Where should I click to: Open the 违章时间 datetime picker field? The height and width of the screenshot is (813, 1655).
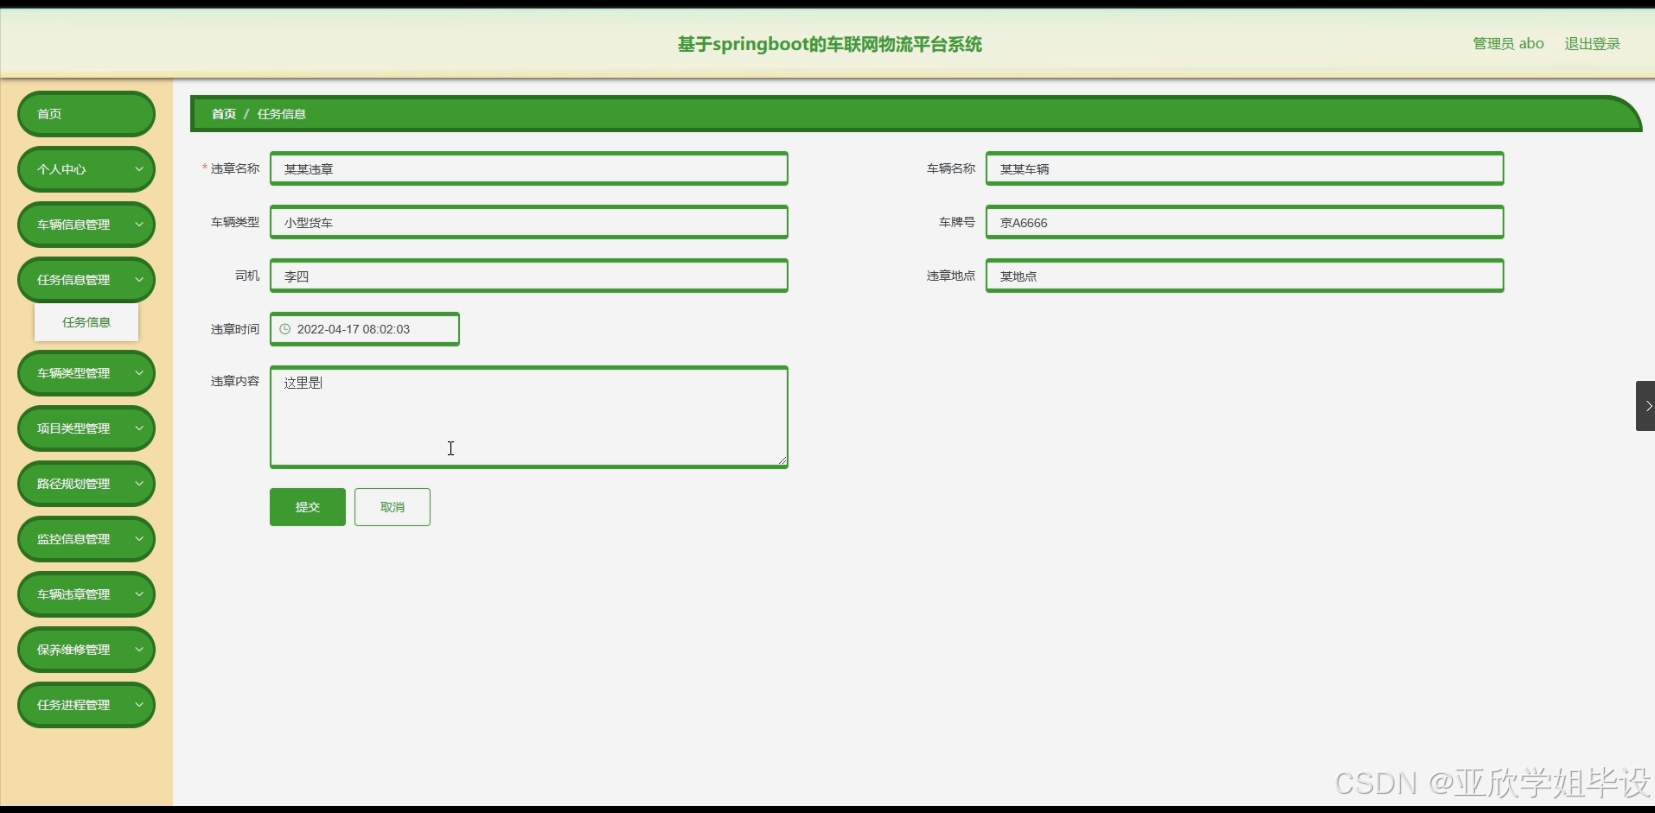[x=365, y=329]
